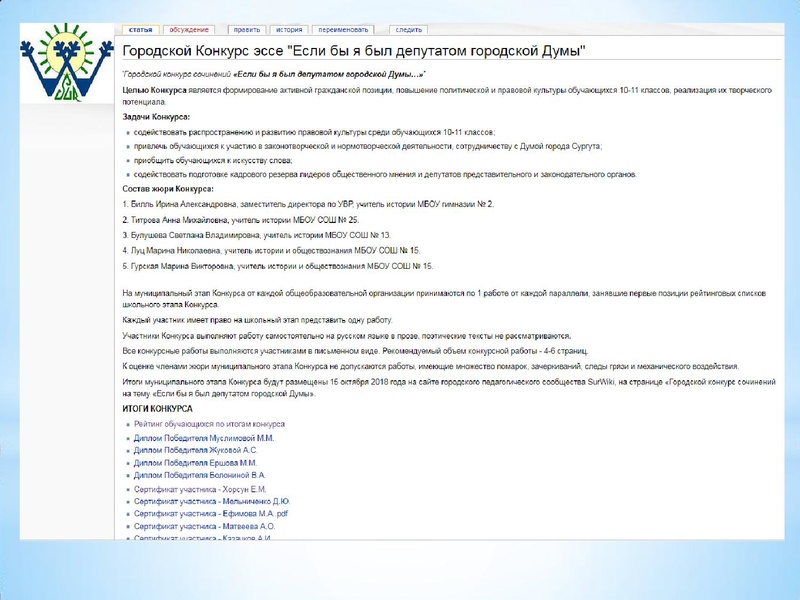This screenshot has height=600, width=800.
Task: View page 'история' tab
Action: (x=289, y=31)
